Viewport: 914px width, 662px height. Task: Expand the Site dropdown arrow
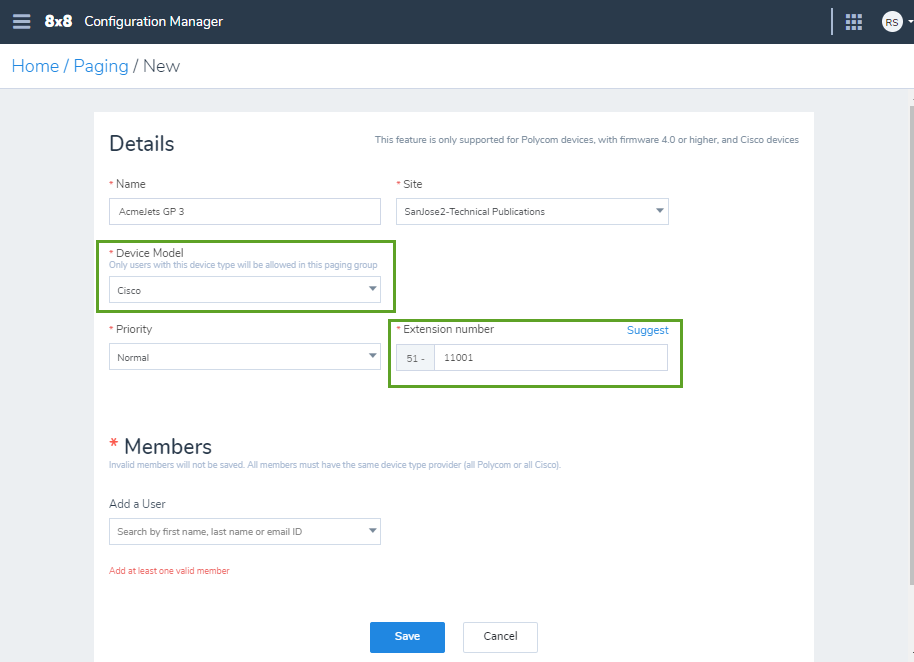[x=659, y=211]
